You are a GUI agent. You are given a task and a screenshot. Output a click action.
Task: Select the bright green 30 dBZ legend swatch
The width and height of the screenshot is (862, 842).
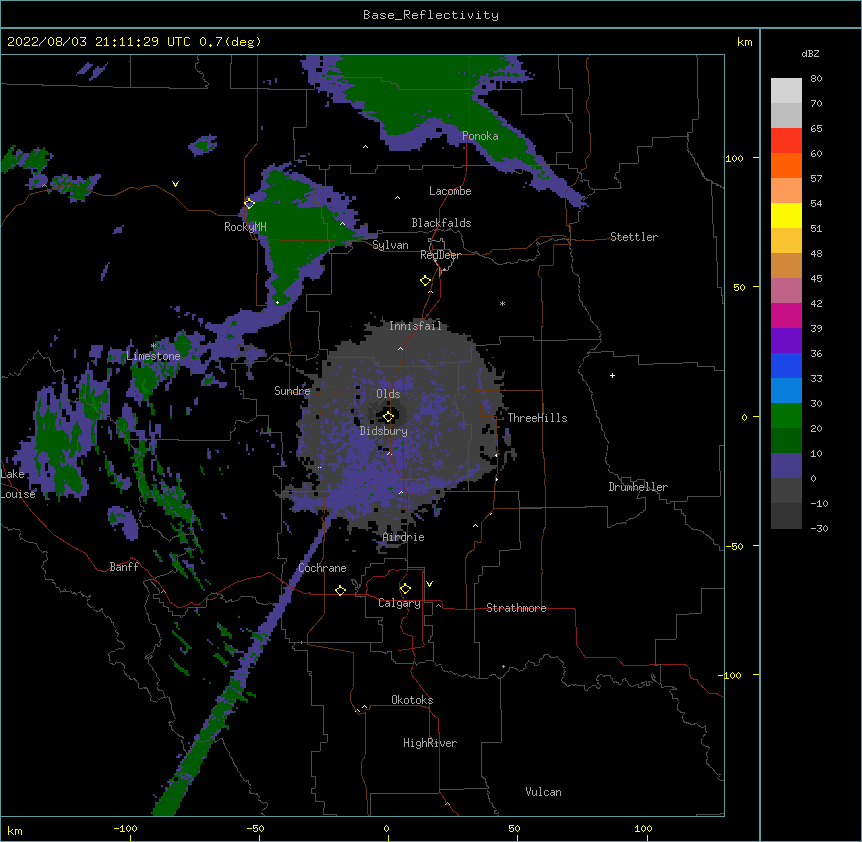point(786,416)
